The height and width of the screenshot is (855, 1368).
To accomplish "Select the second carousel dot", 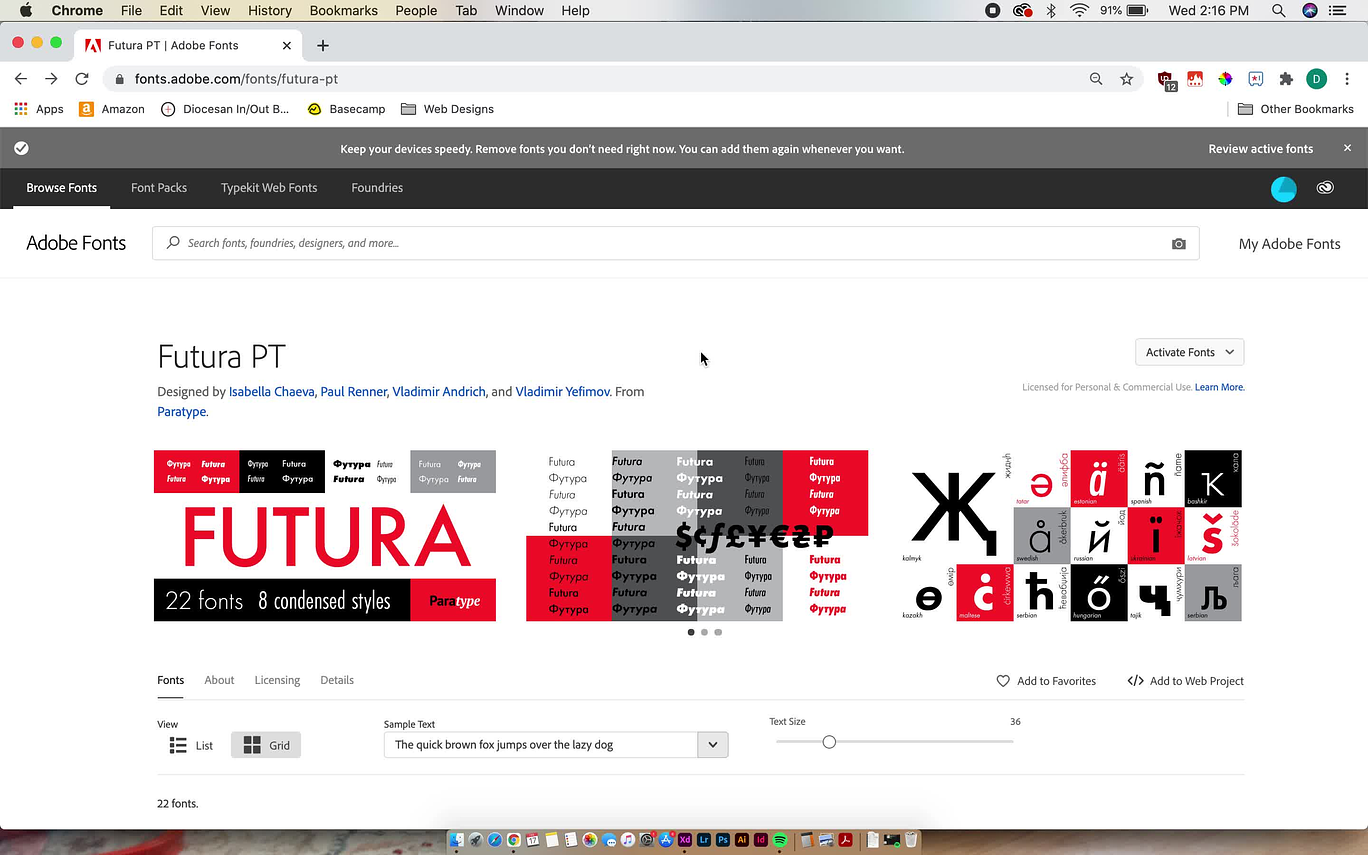I will [x=704, y=632].
